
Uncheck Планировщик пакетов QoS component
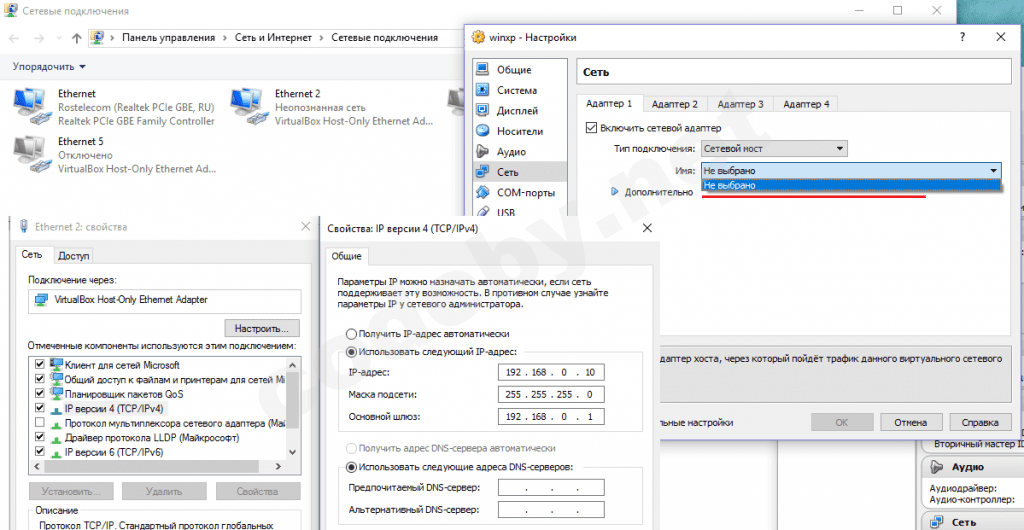click(x=40, y=394)
